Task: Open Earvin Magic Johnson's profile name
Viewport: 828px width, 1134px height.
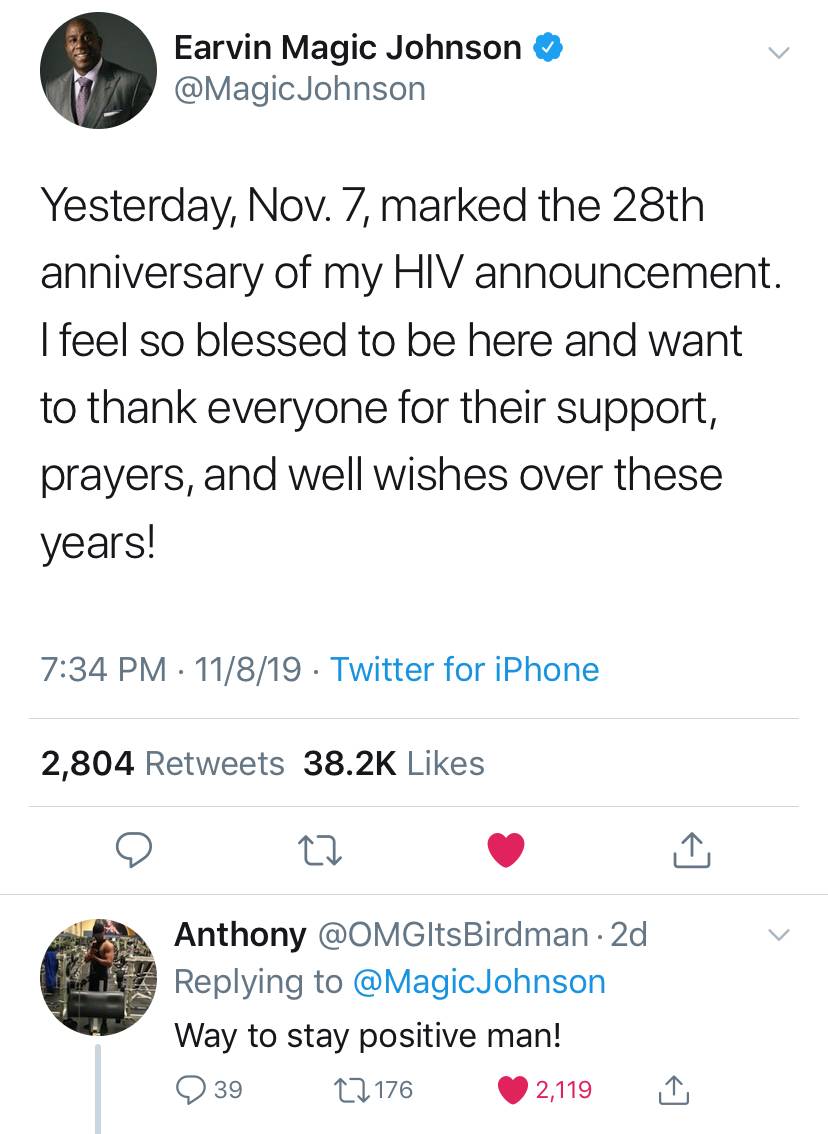Action: coord(347,47)
